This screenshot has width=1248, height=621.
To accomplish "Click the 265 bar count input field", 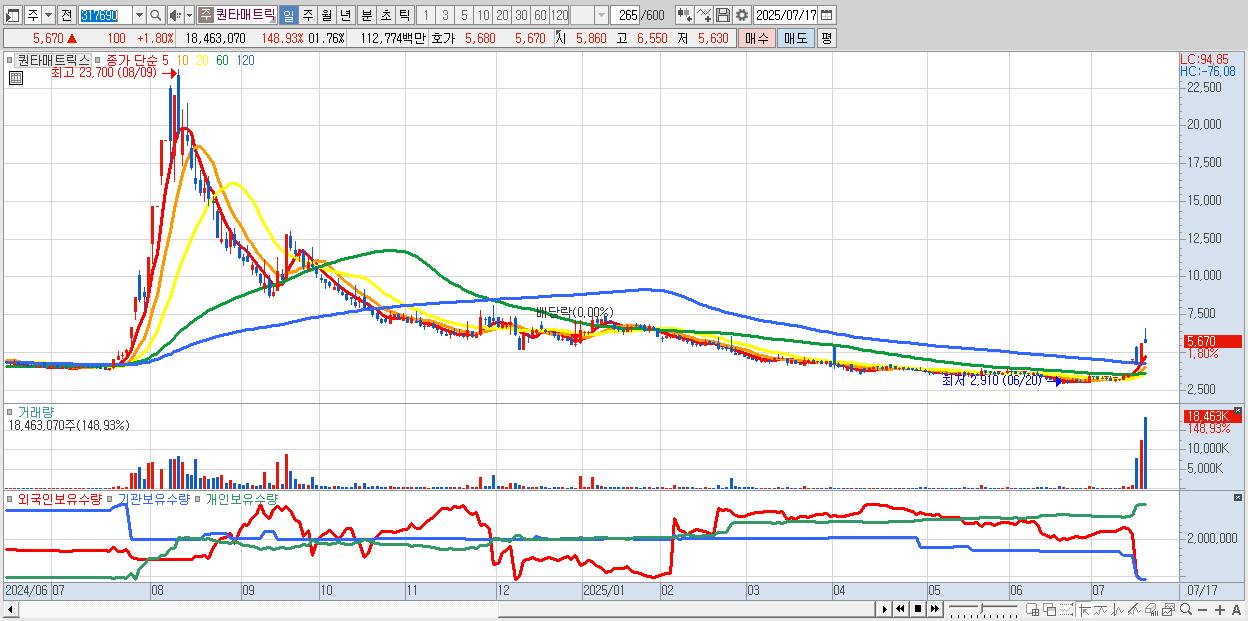I will pyautogui.click(x=625, y=15).
